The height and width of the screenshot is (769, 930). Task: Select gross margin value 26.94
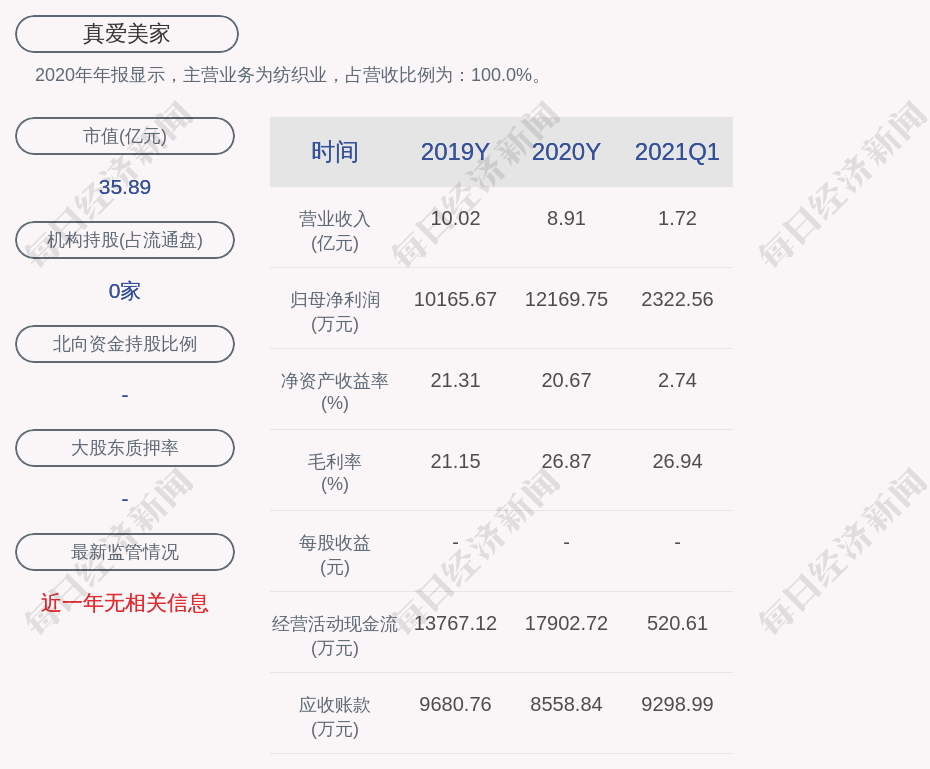tap(677, 461)
